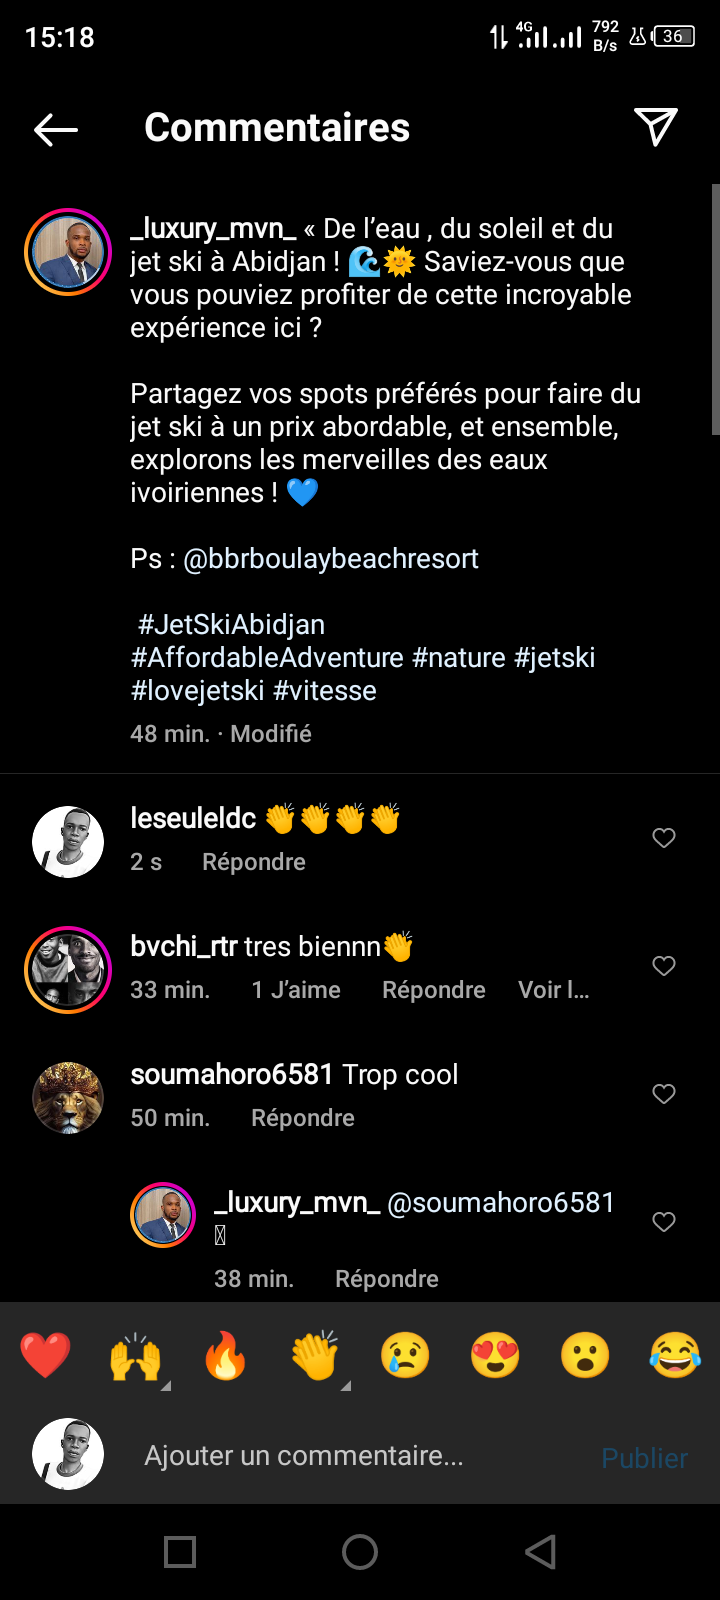Insert the crying face emoji
720x1600 pixels.
pyautogui.click(x=405, y=1356)
